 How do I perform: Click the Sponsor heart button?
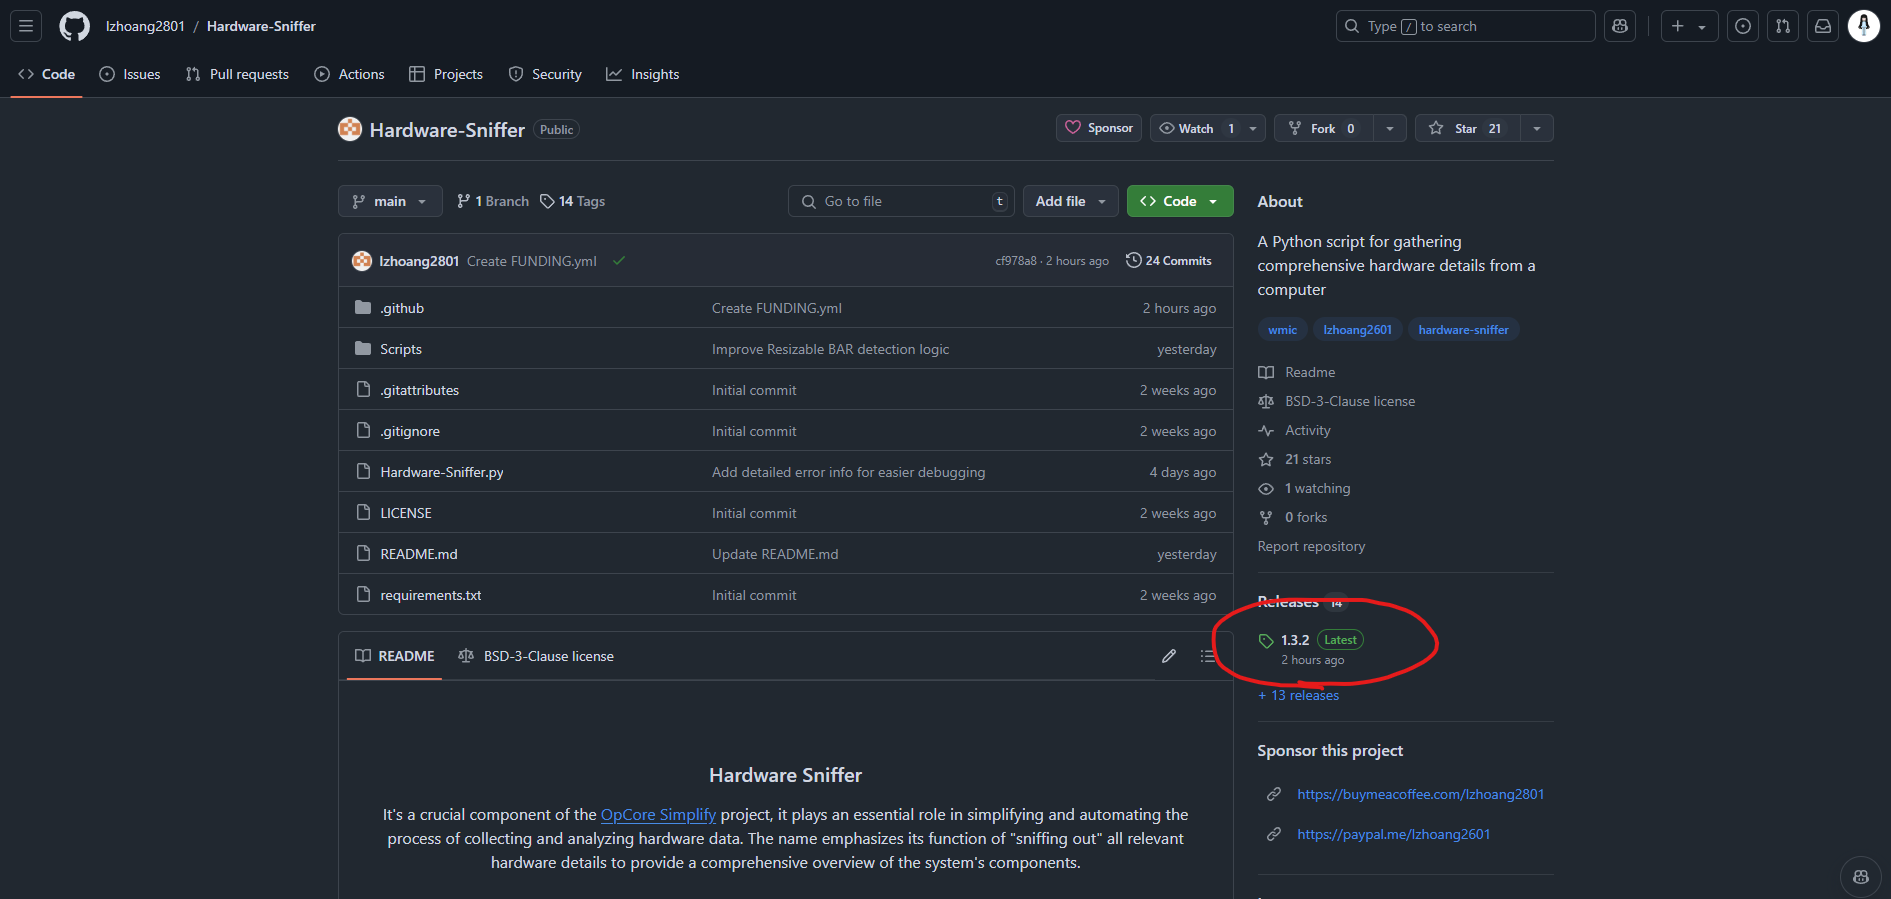(x=1099, y=128)
